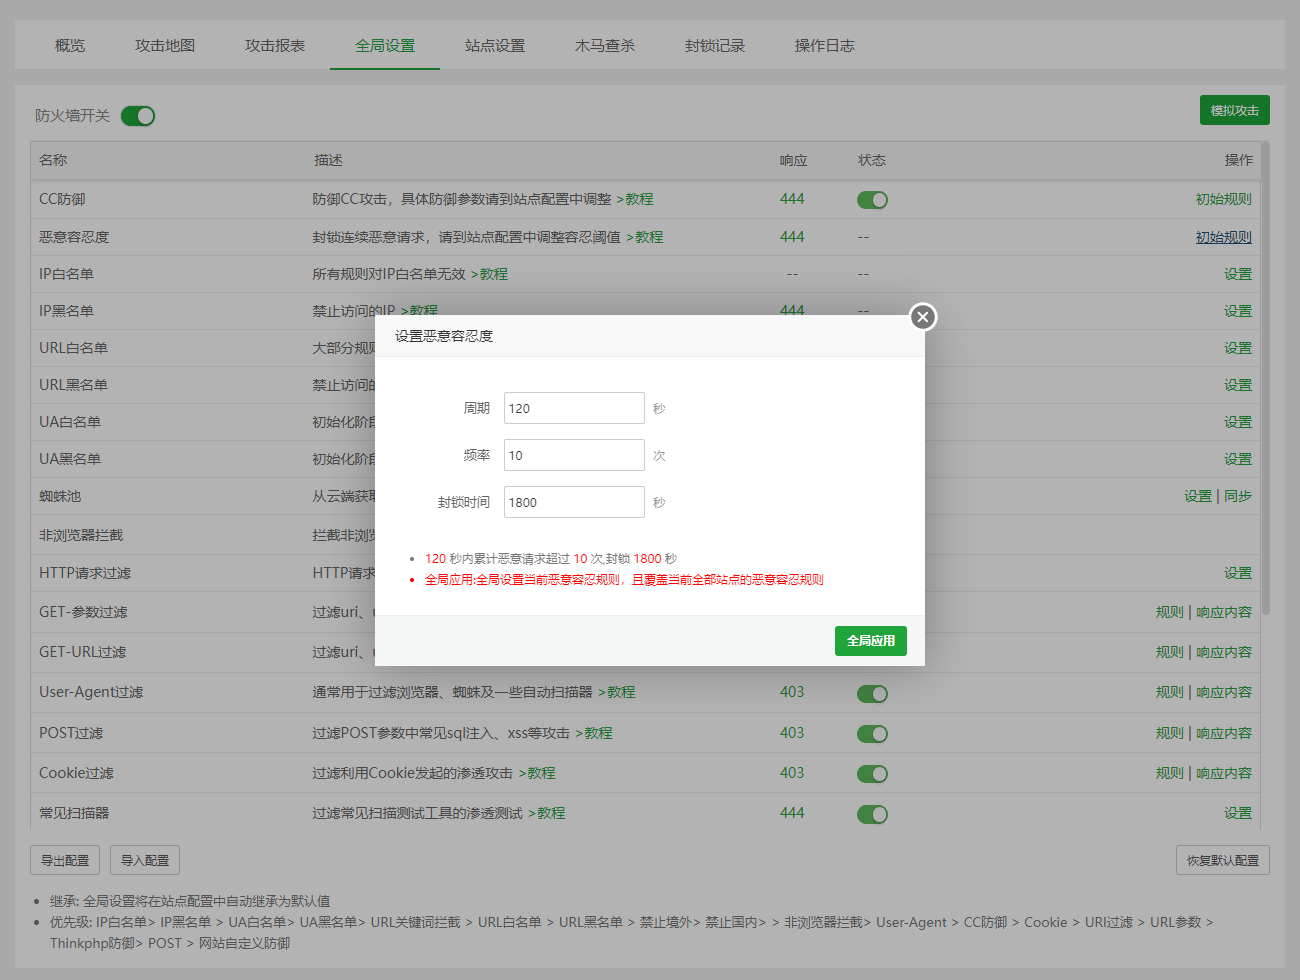Click the 模拟攻击 button

point(1234,110)
